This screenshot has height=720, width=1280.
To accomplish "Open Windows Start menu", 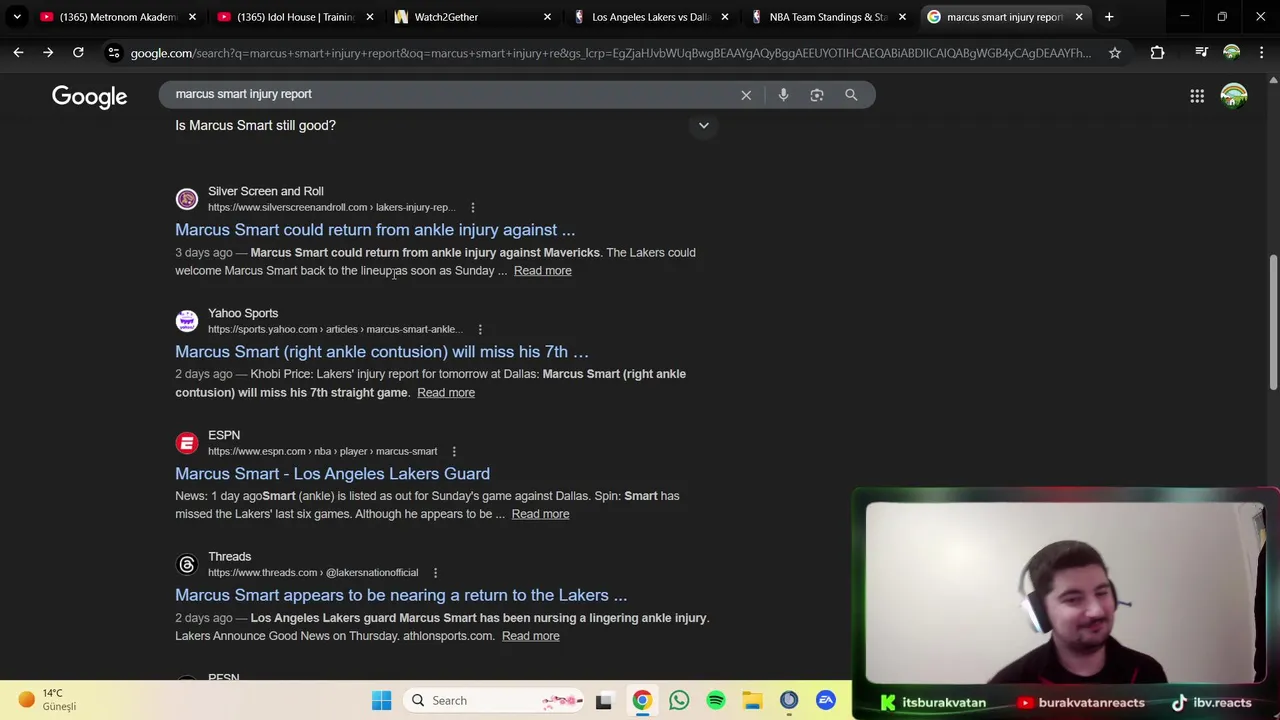I will (381, 701).
